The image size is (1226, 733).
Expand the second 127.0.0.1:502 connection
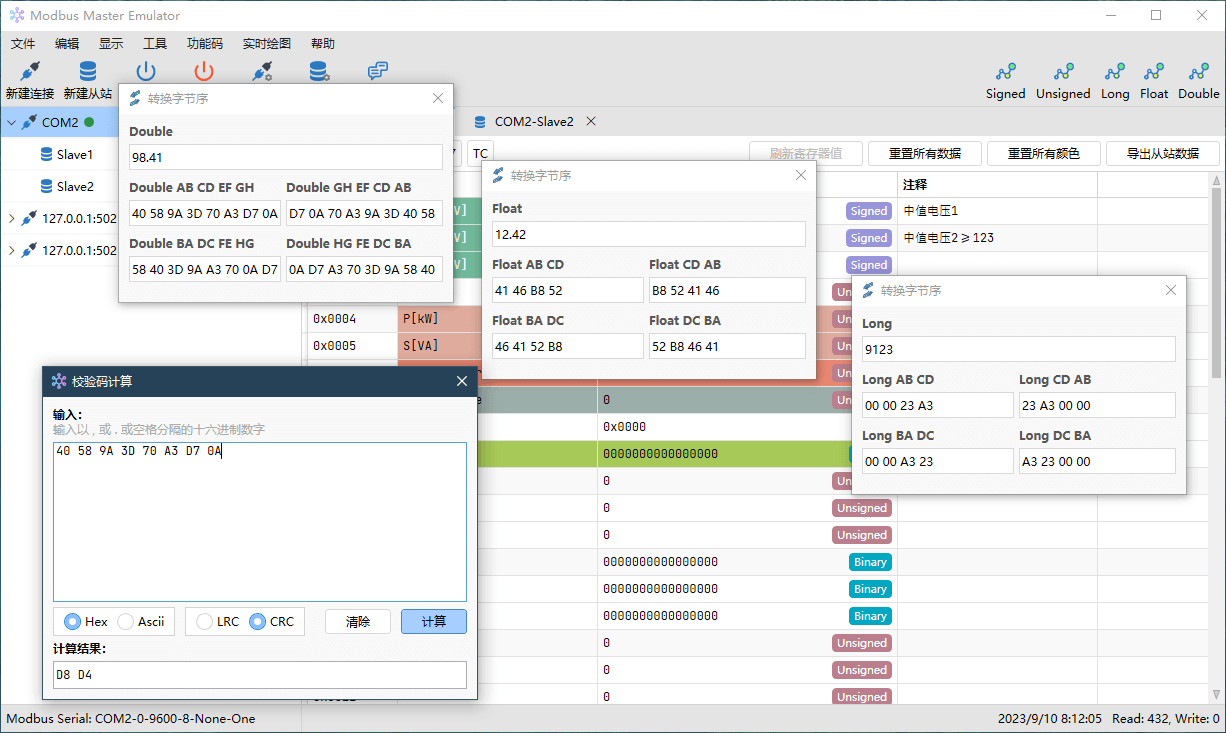[x=11, y=250]
